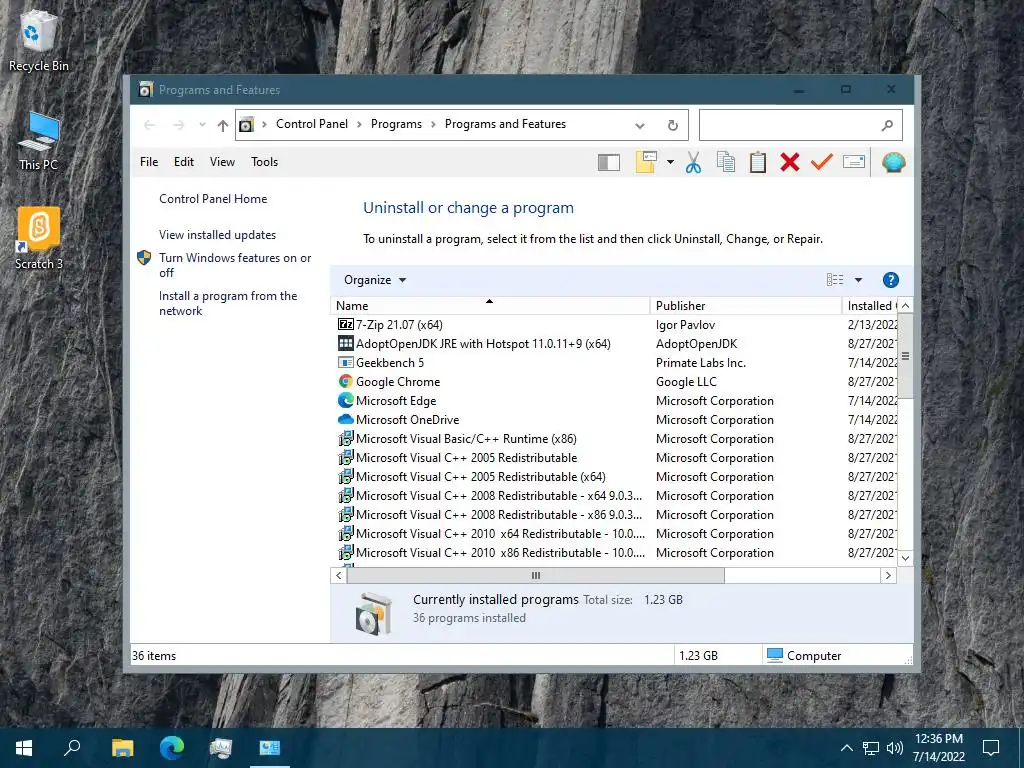1024x768 pixels.
Task: Show hidden system tray icons
Action: pyautogui.click(x=846, y=748)
